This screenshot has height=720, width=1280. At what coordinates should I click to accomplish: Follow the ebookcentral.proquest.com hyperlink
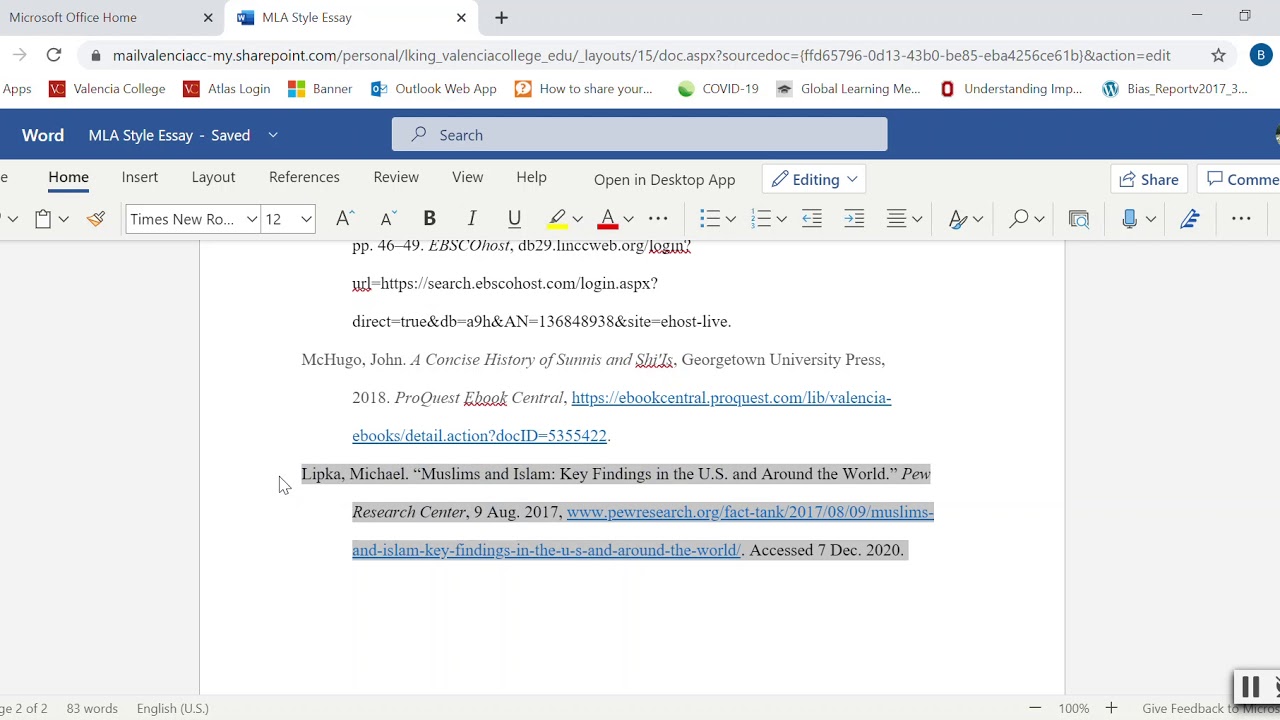(x=621, y=417)
